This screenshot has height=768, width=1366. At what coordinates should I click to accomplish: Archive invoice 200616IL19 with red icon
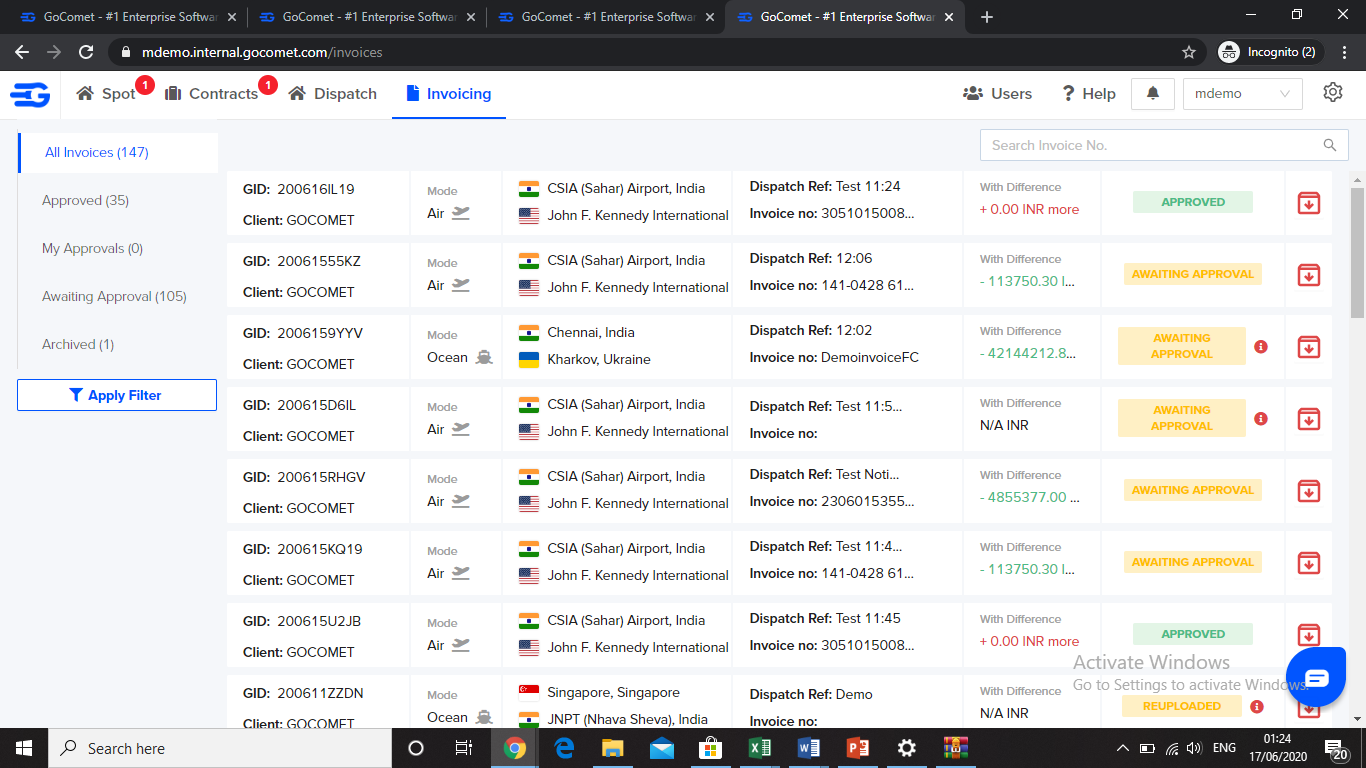pos(1308,203)
